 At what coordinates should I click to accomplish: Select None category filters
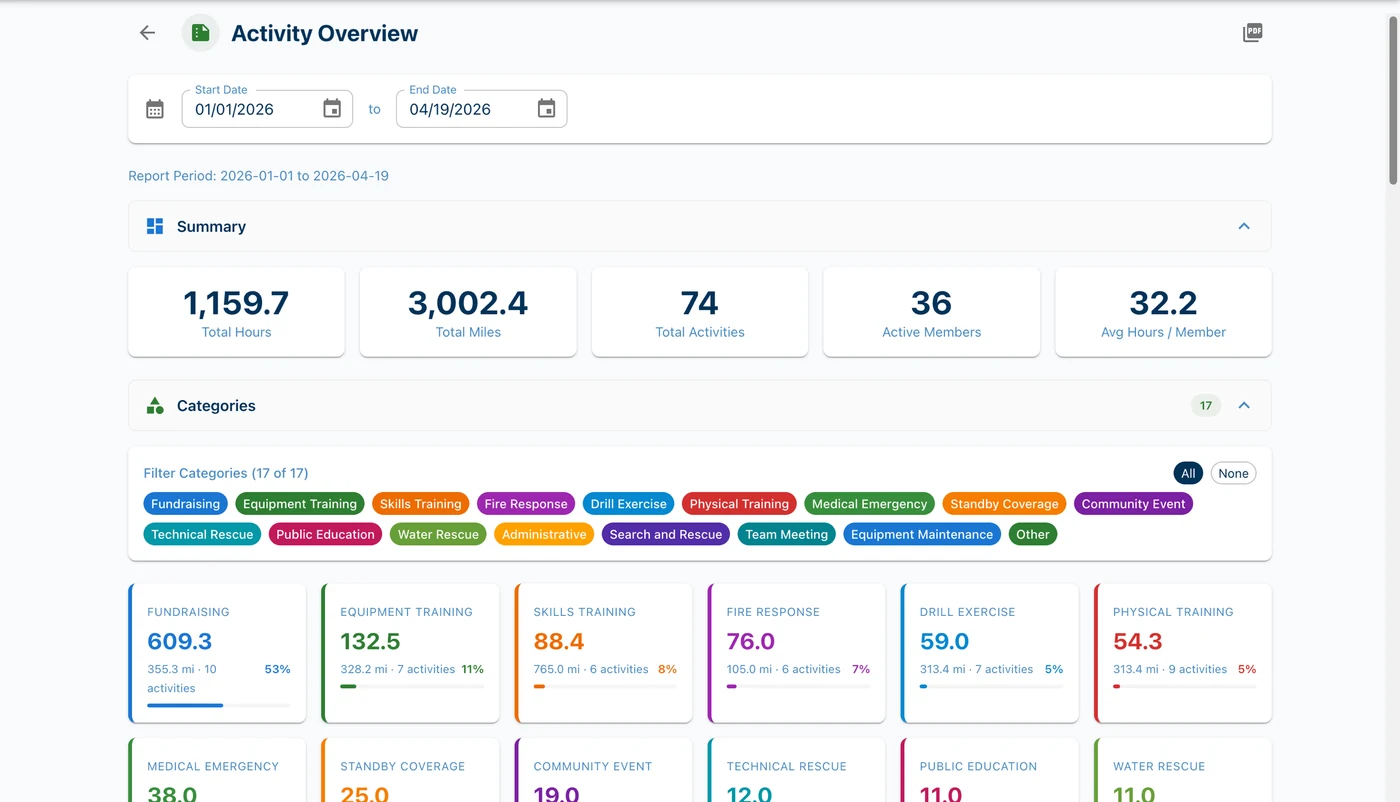(1233, 473)
